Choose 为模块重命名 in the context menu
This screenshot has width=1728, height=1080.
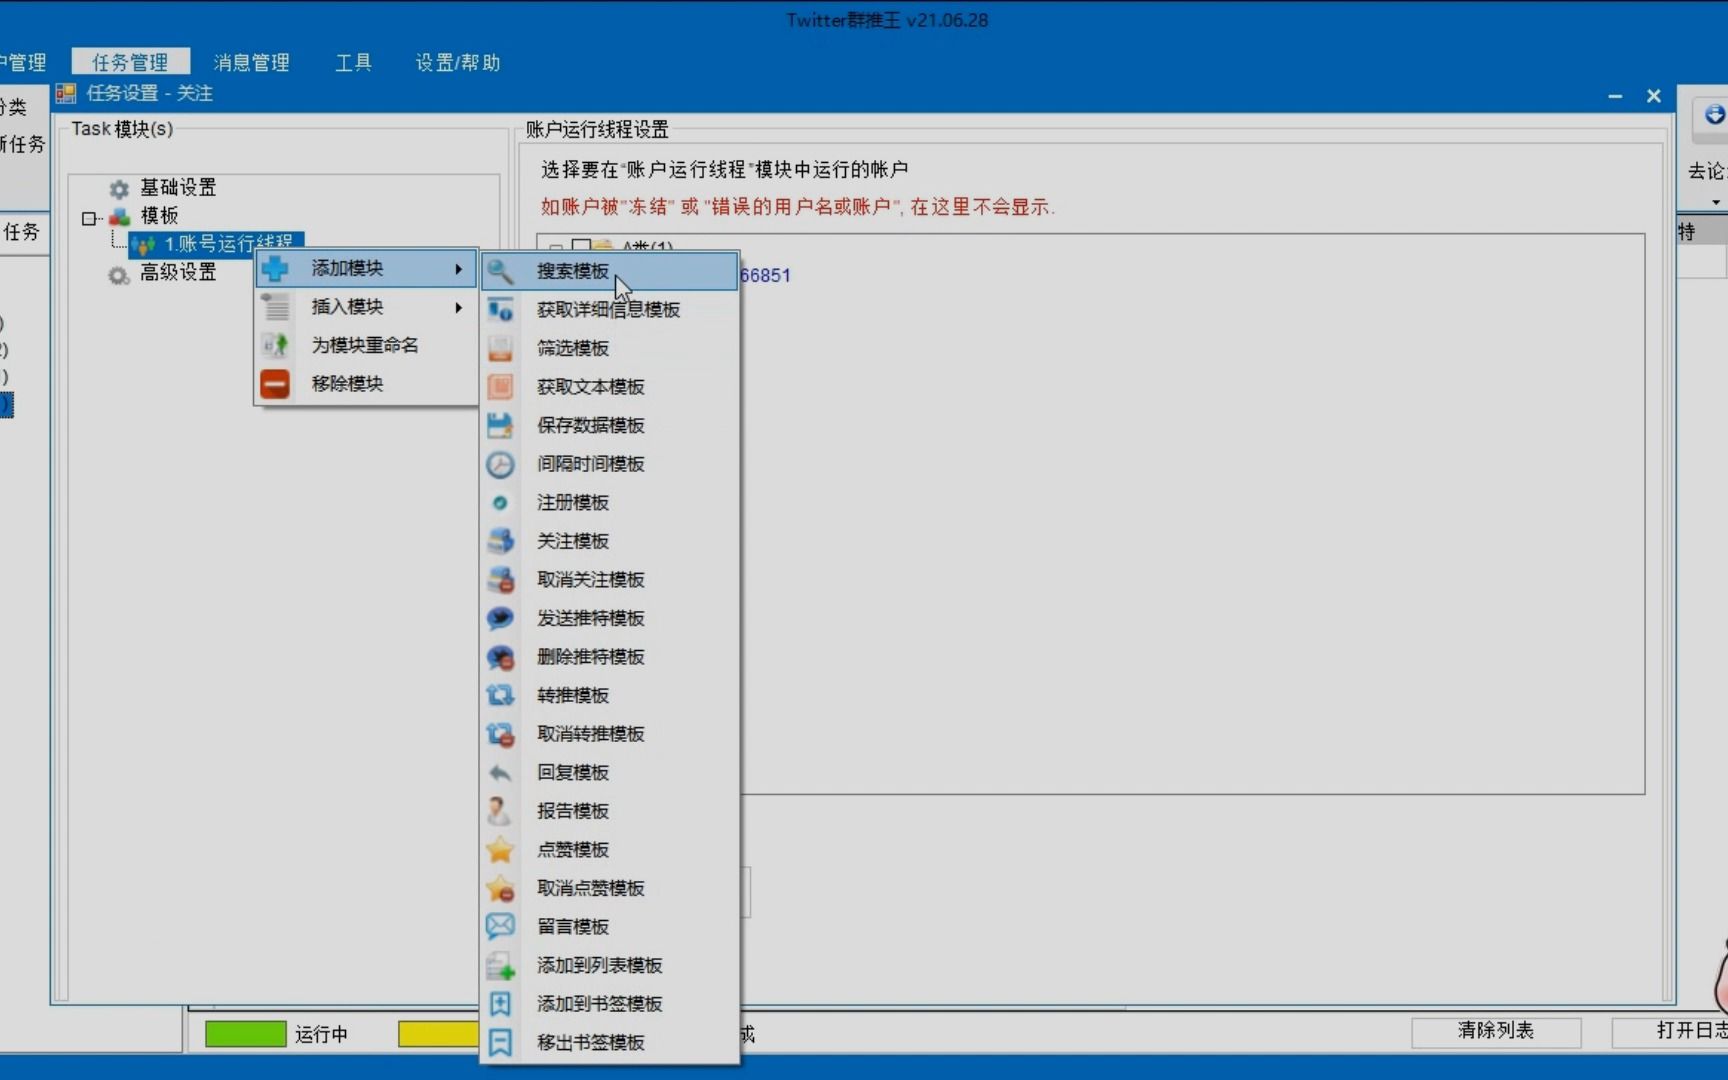pos(366,345)
